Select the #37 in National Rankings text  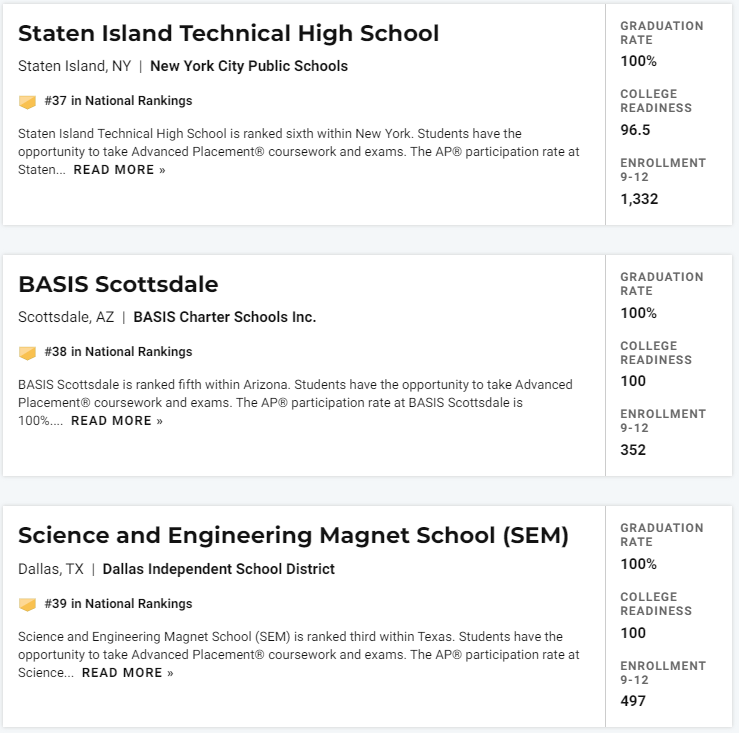point(118,101)
